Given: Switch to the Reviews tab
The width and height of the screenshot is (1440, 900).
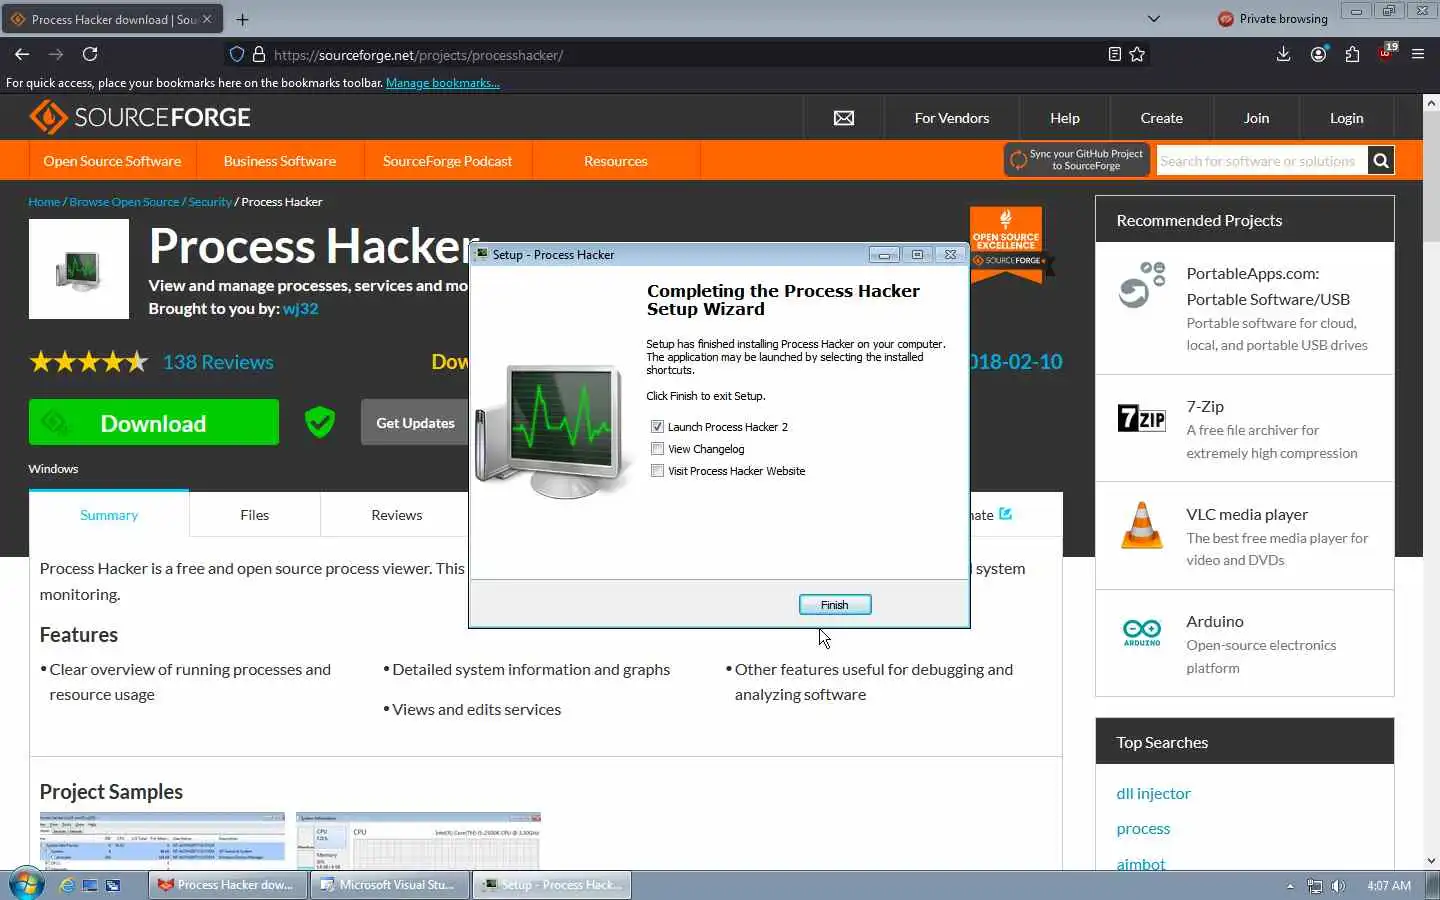Looking at the screenshot, I should click(x=397, y=515).
